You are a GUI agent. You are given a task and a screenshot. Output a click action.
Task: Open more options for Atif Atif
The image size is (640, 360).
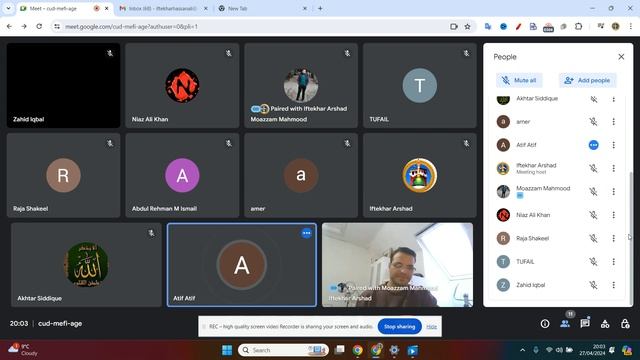(613, 145)
